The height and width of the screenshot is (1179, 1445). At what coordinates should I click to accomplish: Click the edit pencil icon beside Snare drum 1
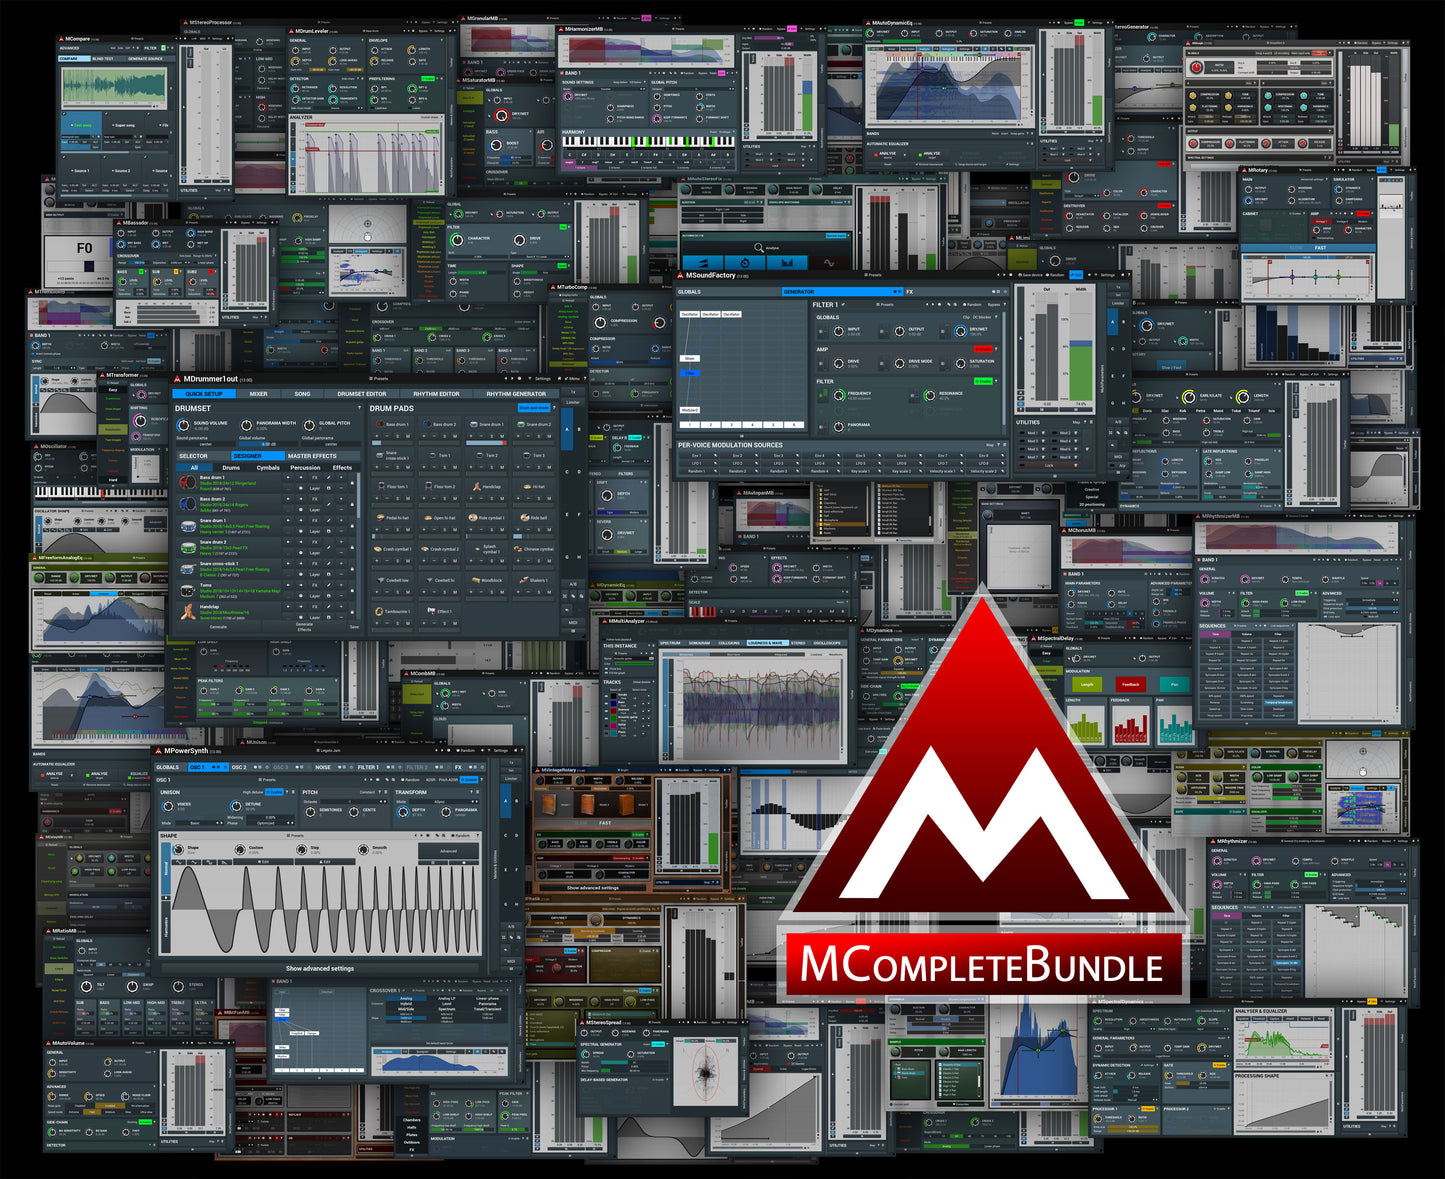pyautogui.click(x=329, y=520)
